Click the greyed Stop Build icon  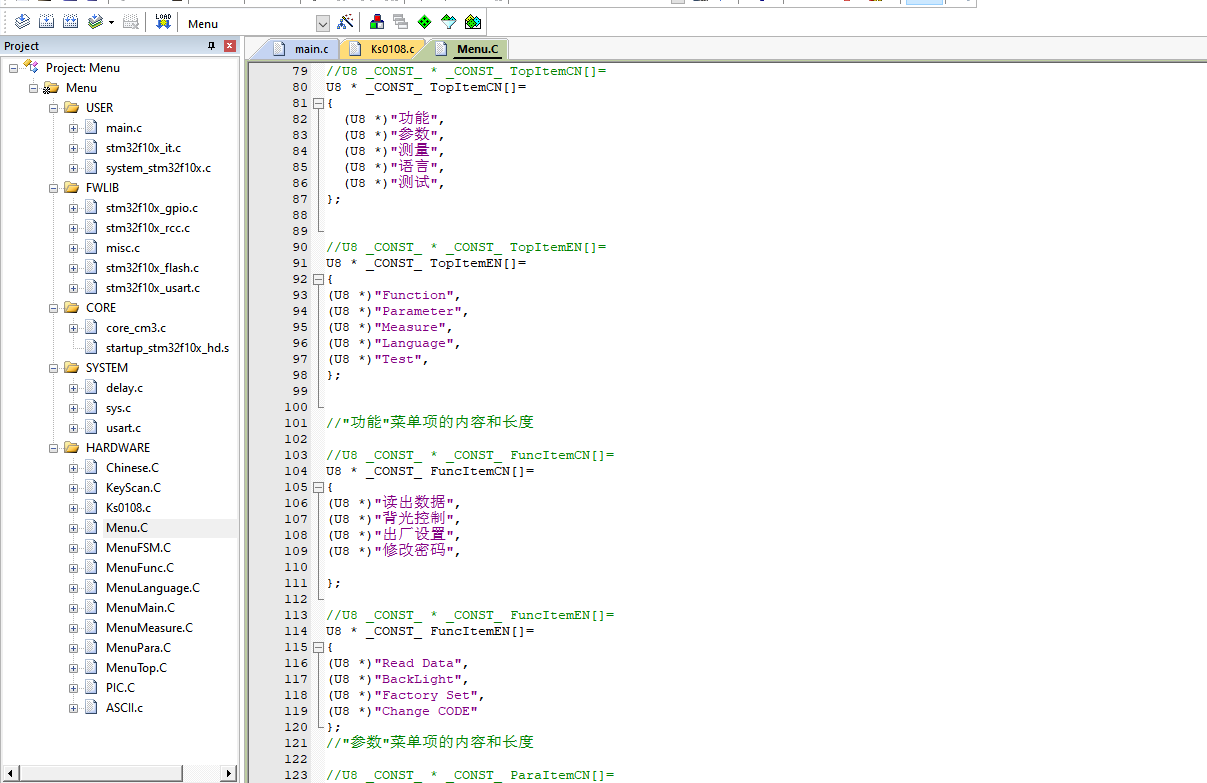pos(130,22)
